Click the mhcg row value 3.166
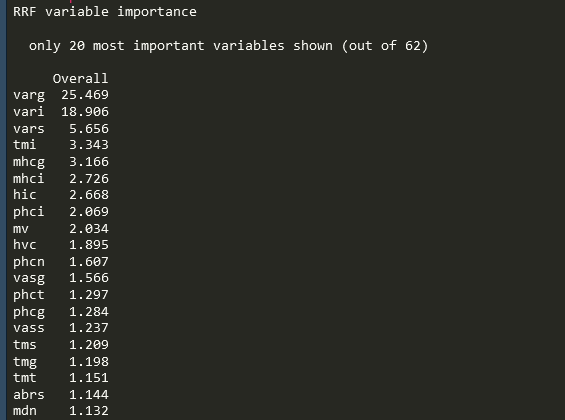The height and width of the screenshot is (420, 565). tap(89, 162)
